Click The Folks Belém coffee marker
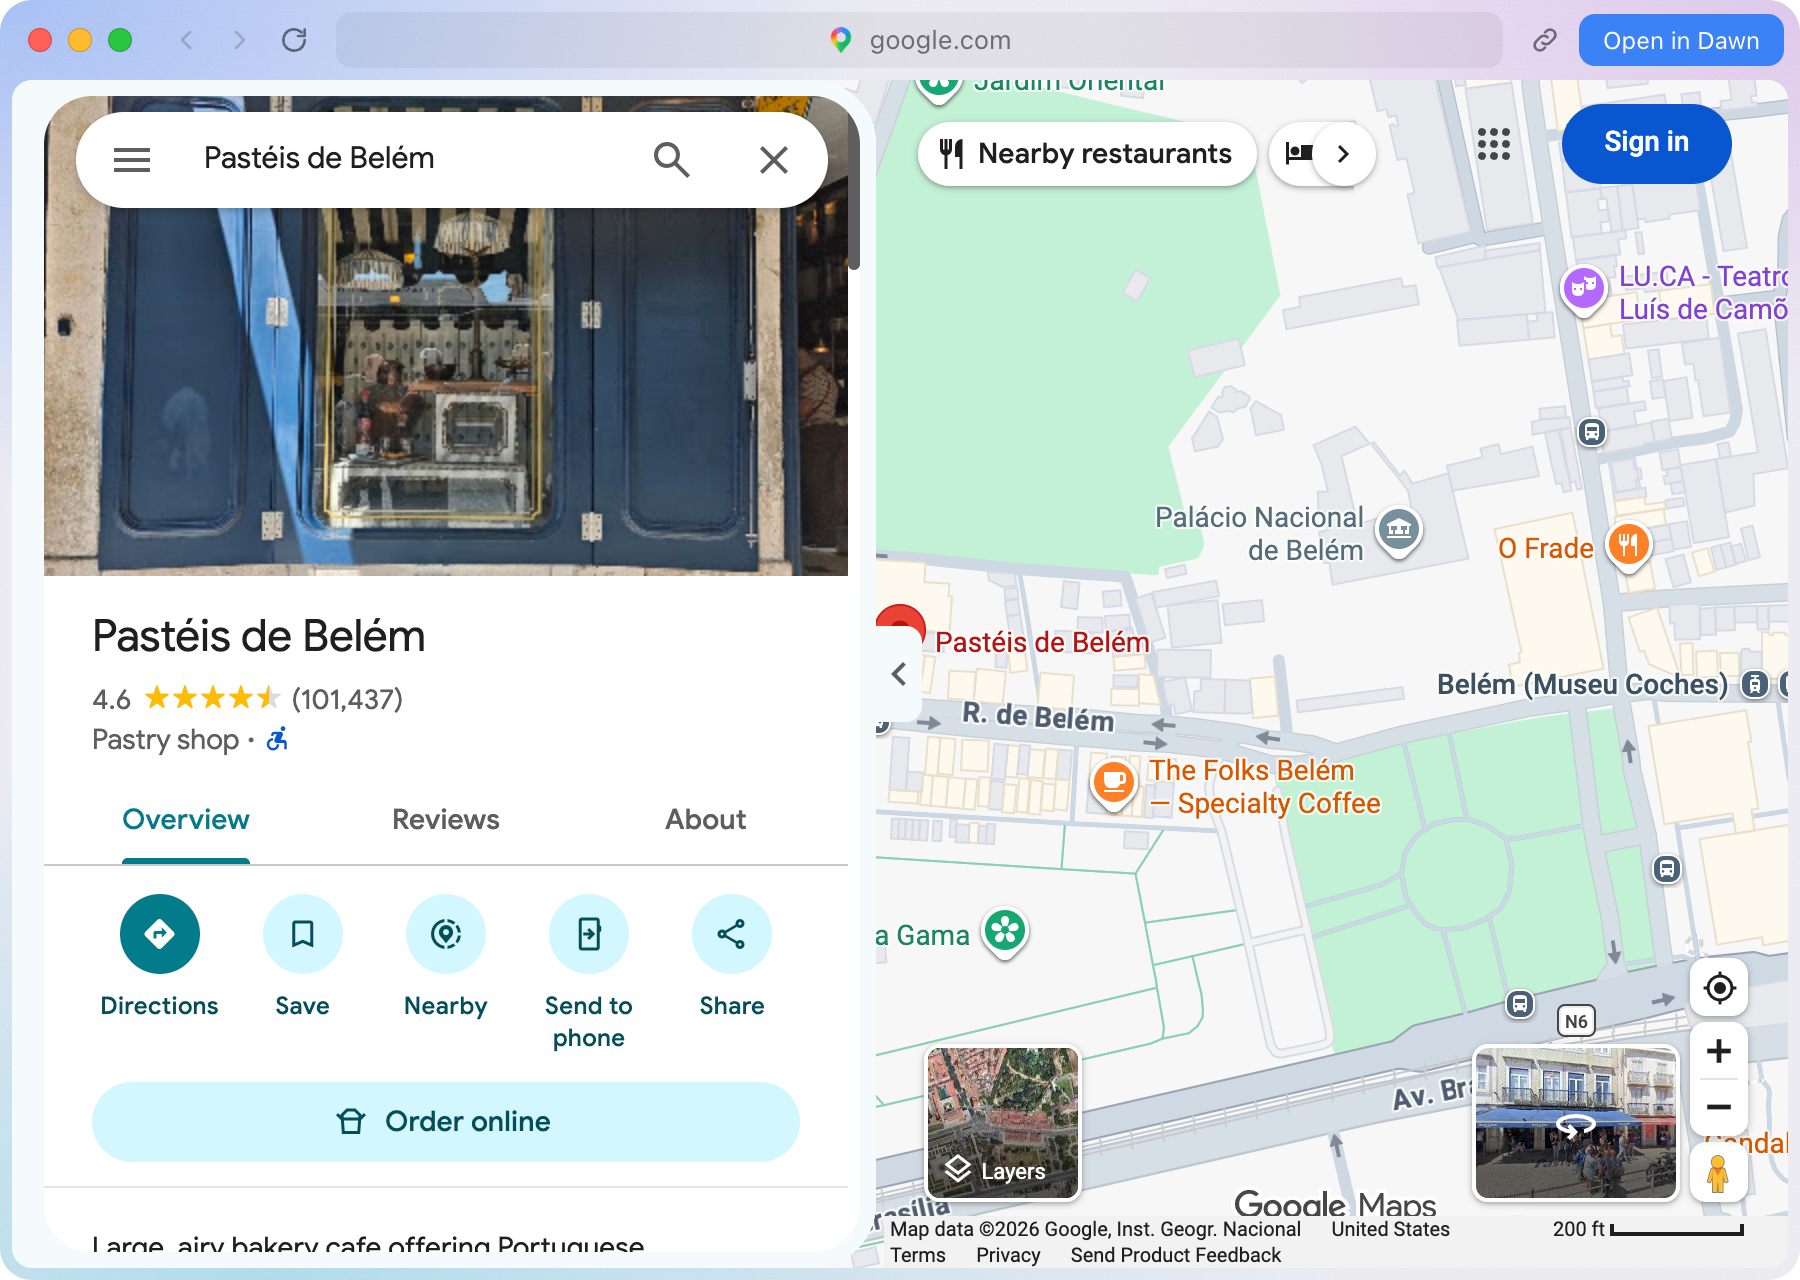This screenshot has height=1280, width=1800. 1114,784
